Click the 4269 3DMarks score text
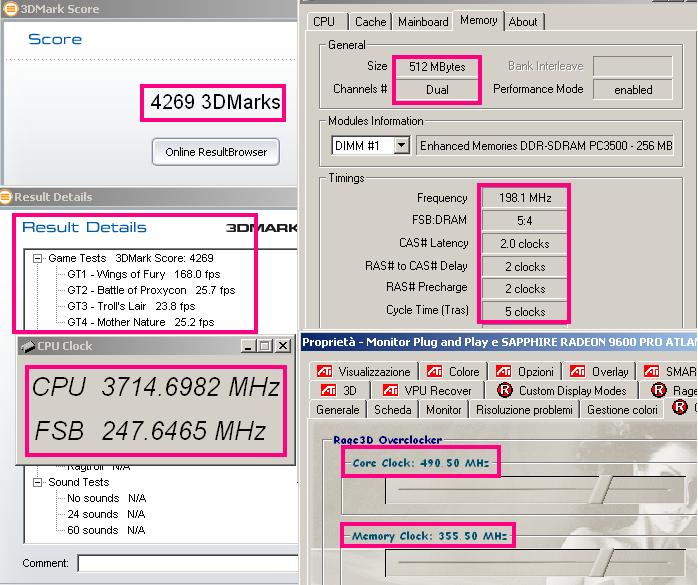 pyautogui.click(x=215, y=102)
